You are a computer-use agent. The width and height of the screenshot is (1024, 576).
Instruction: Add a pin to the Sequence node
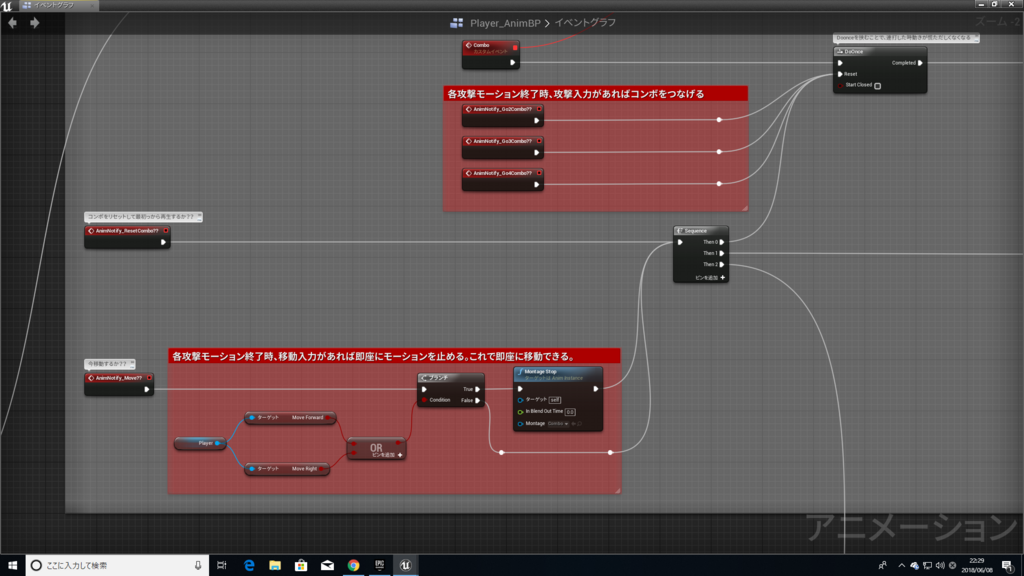[711, 278]
